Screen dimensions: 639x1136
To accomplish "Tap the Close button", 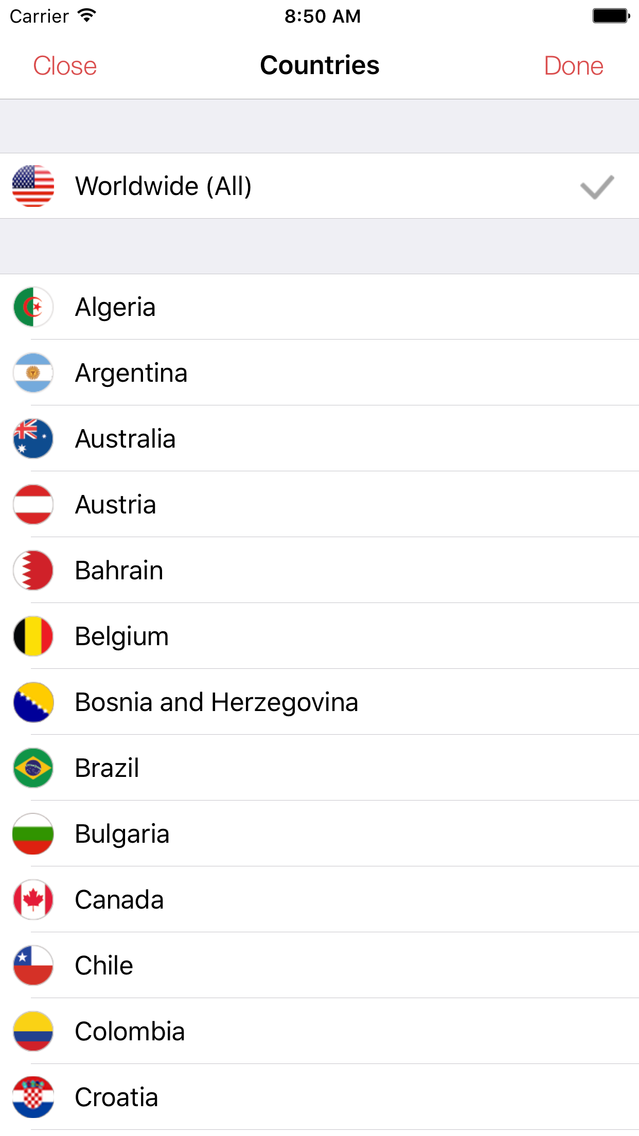I will tap(64, 66).
